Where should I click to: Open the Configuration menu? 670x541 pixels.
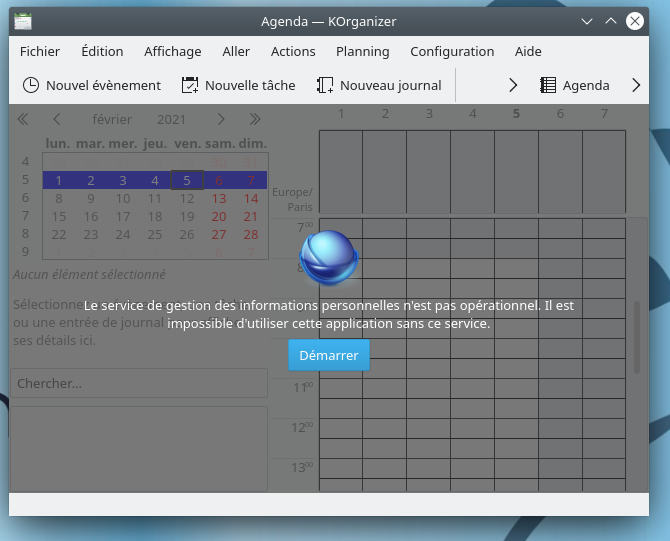point(452,51)
